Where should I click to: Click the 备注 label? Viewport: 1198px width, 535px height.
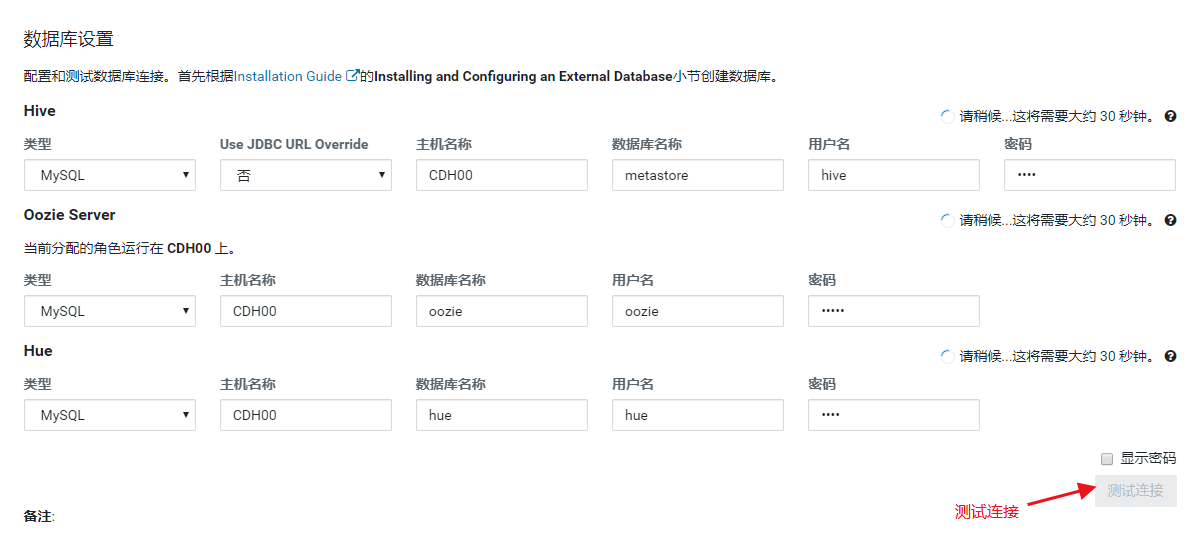pyautogui.click(x=39, y=517)
